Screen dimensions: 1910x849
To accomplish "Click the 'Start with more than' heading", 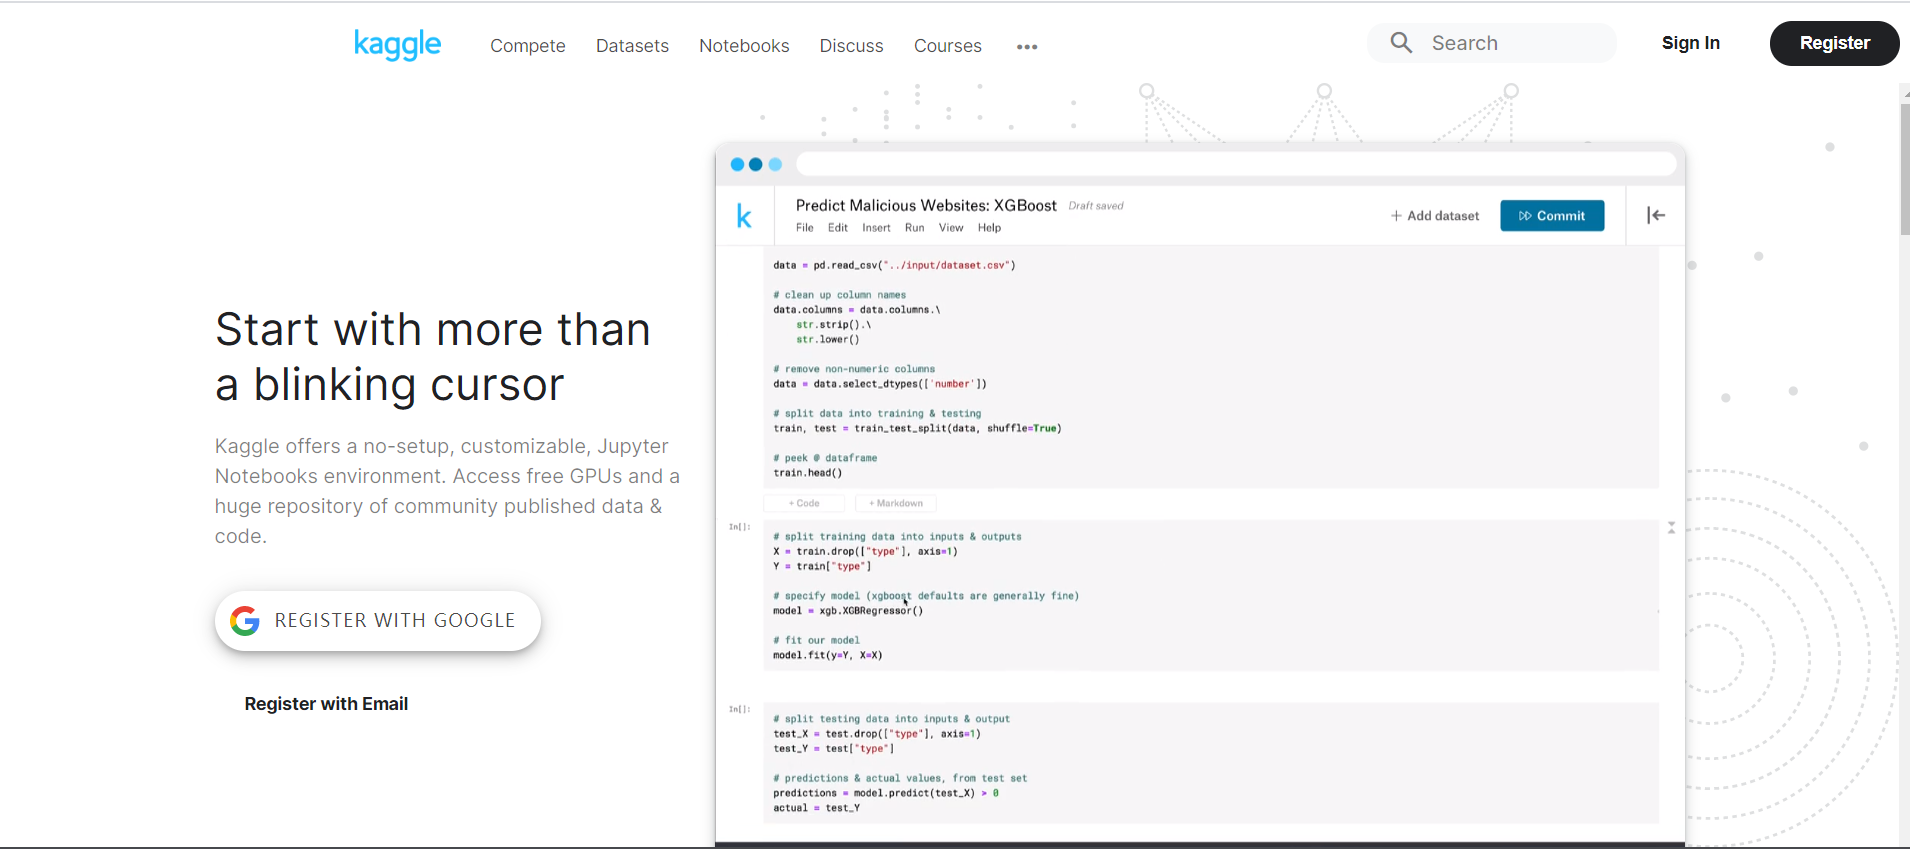I will tap(433, 330).
